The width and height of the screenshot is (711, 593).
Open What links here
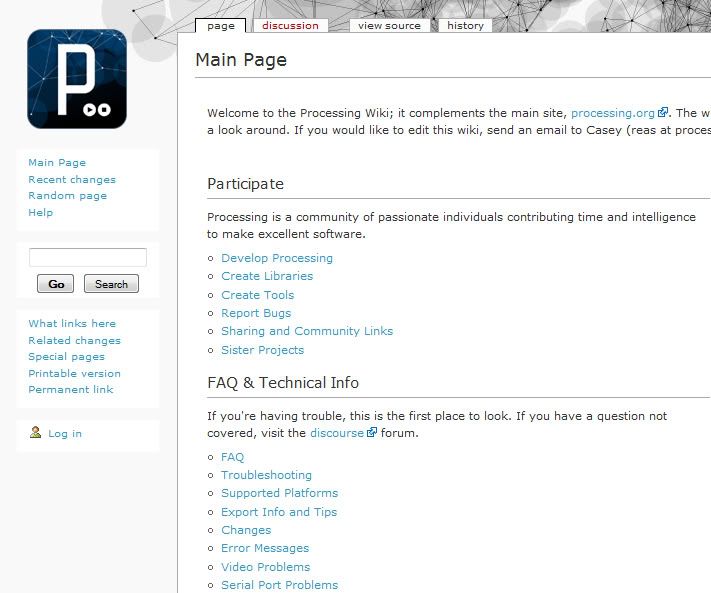tap(72, 324)
